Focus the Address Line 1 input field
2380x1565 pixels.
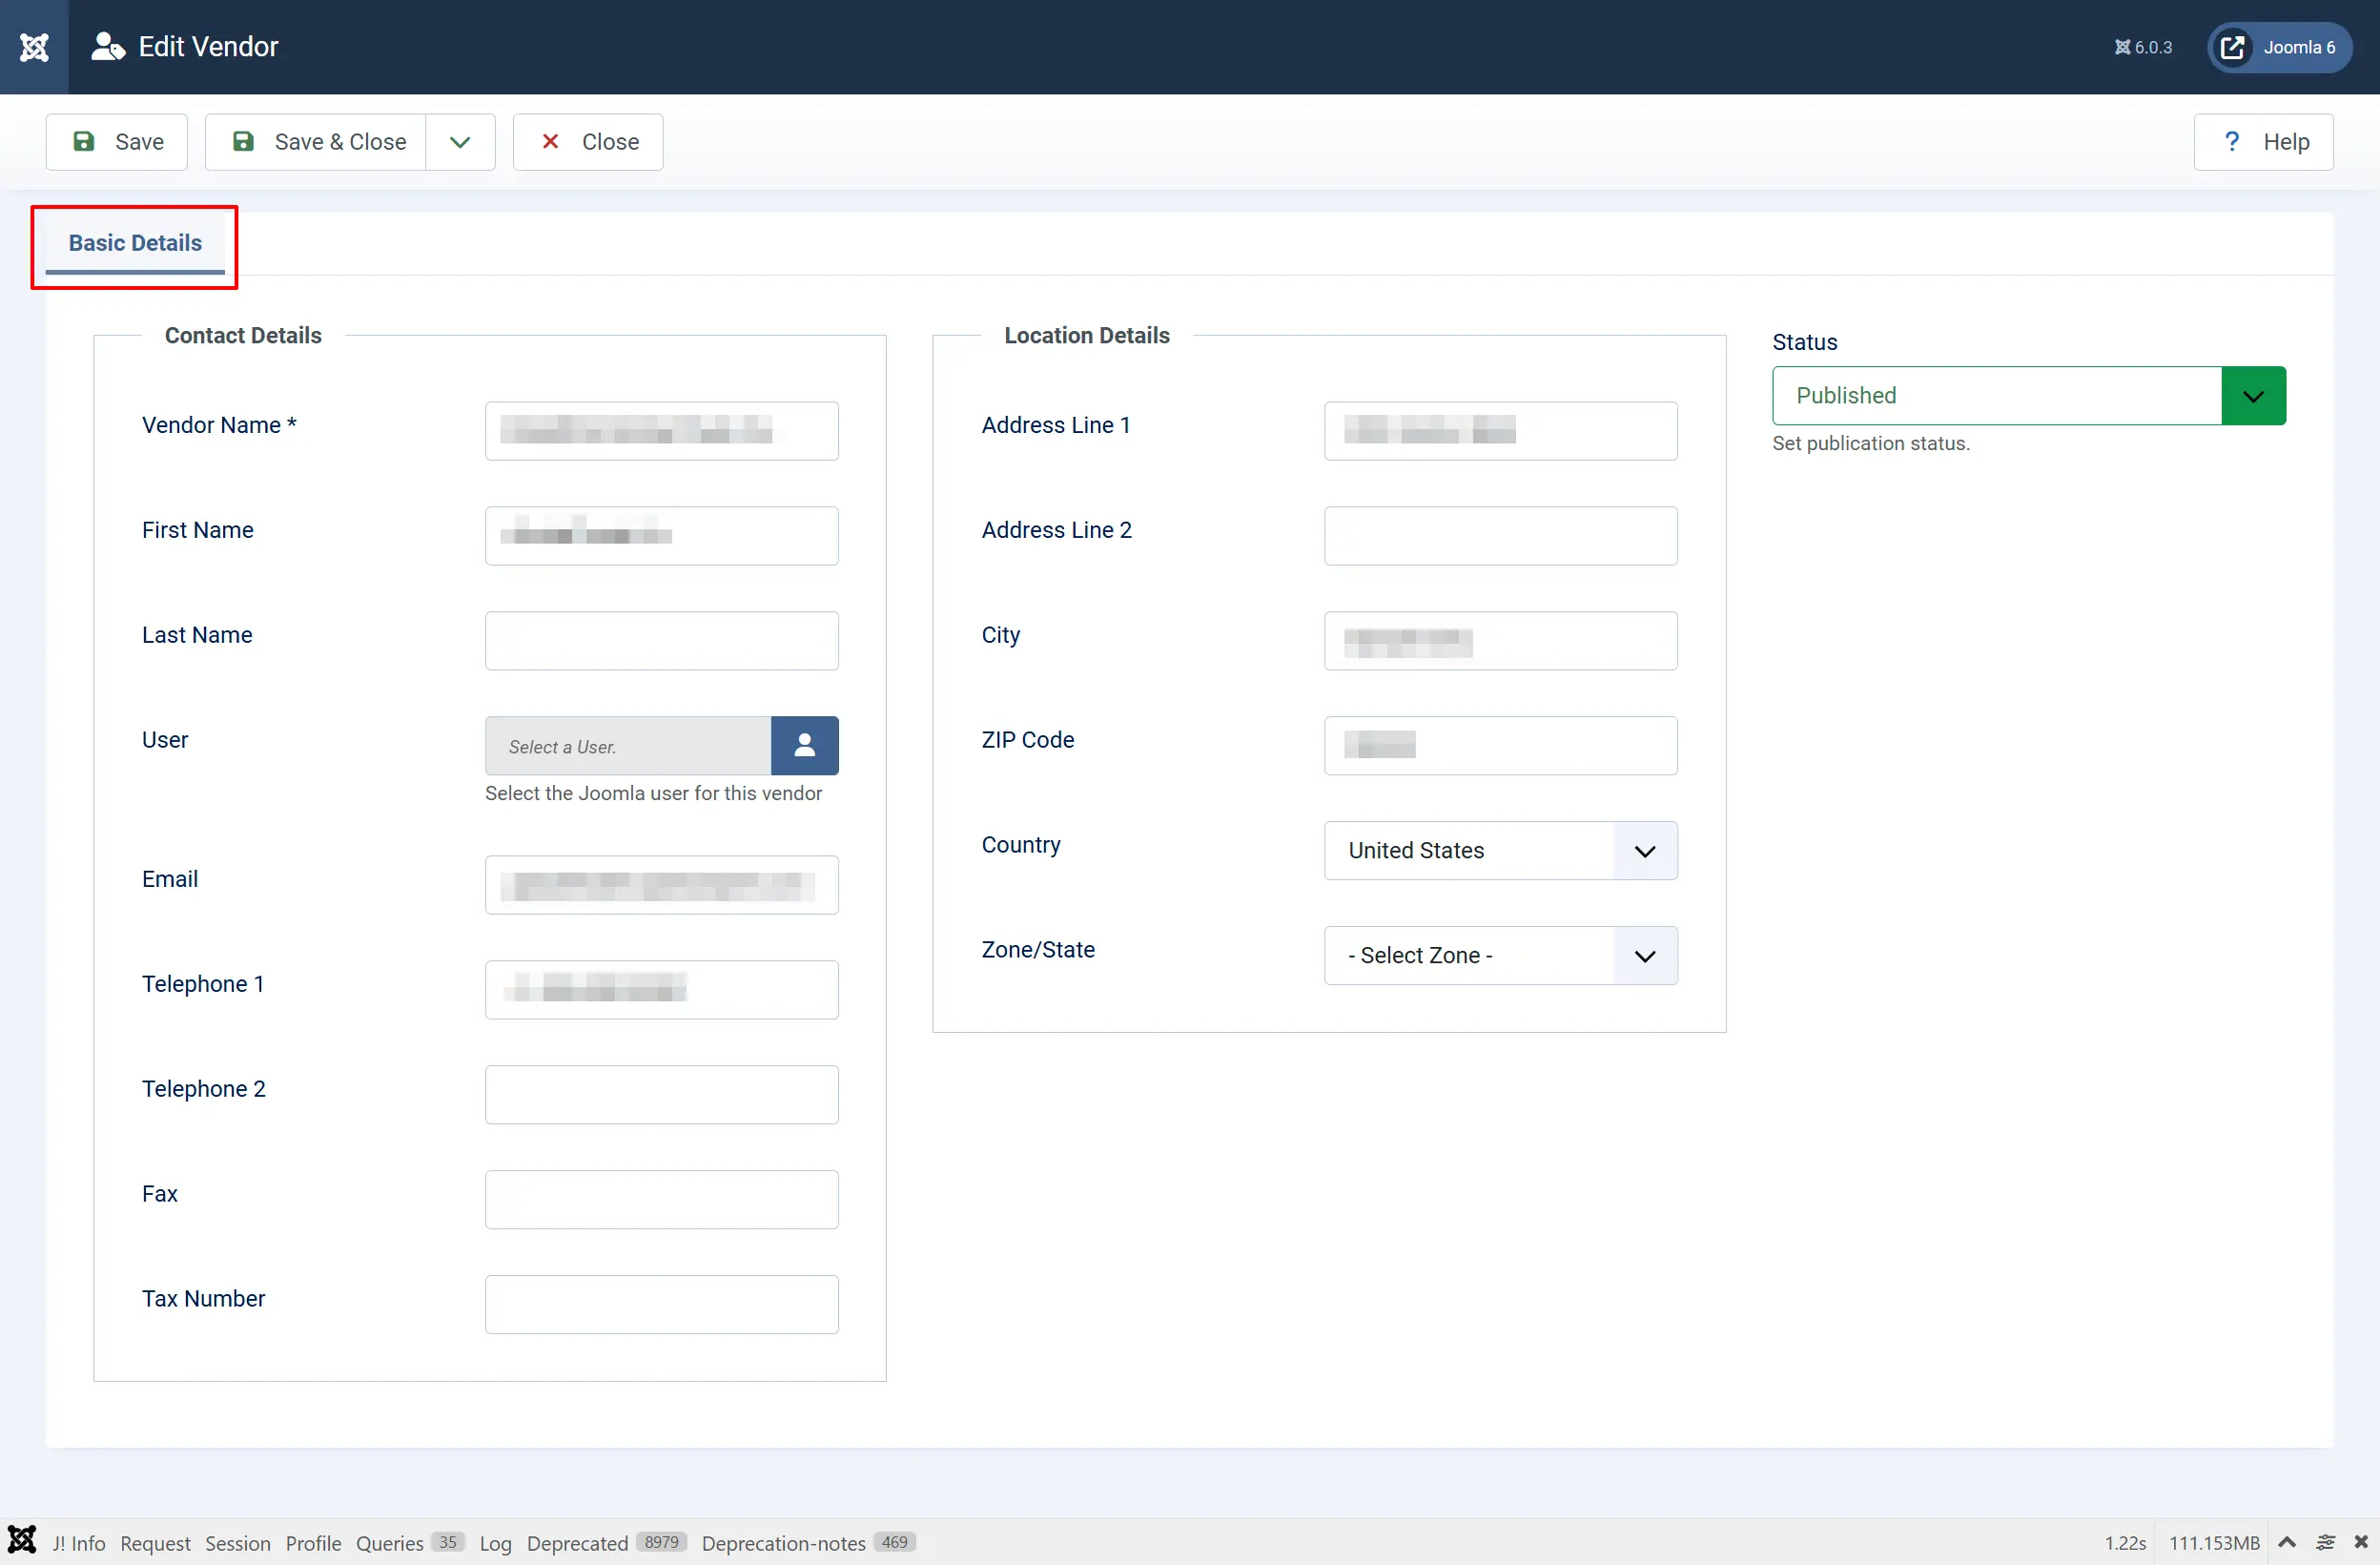pos(1500,431)
